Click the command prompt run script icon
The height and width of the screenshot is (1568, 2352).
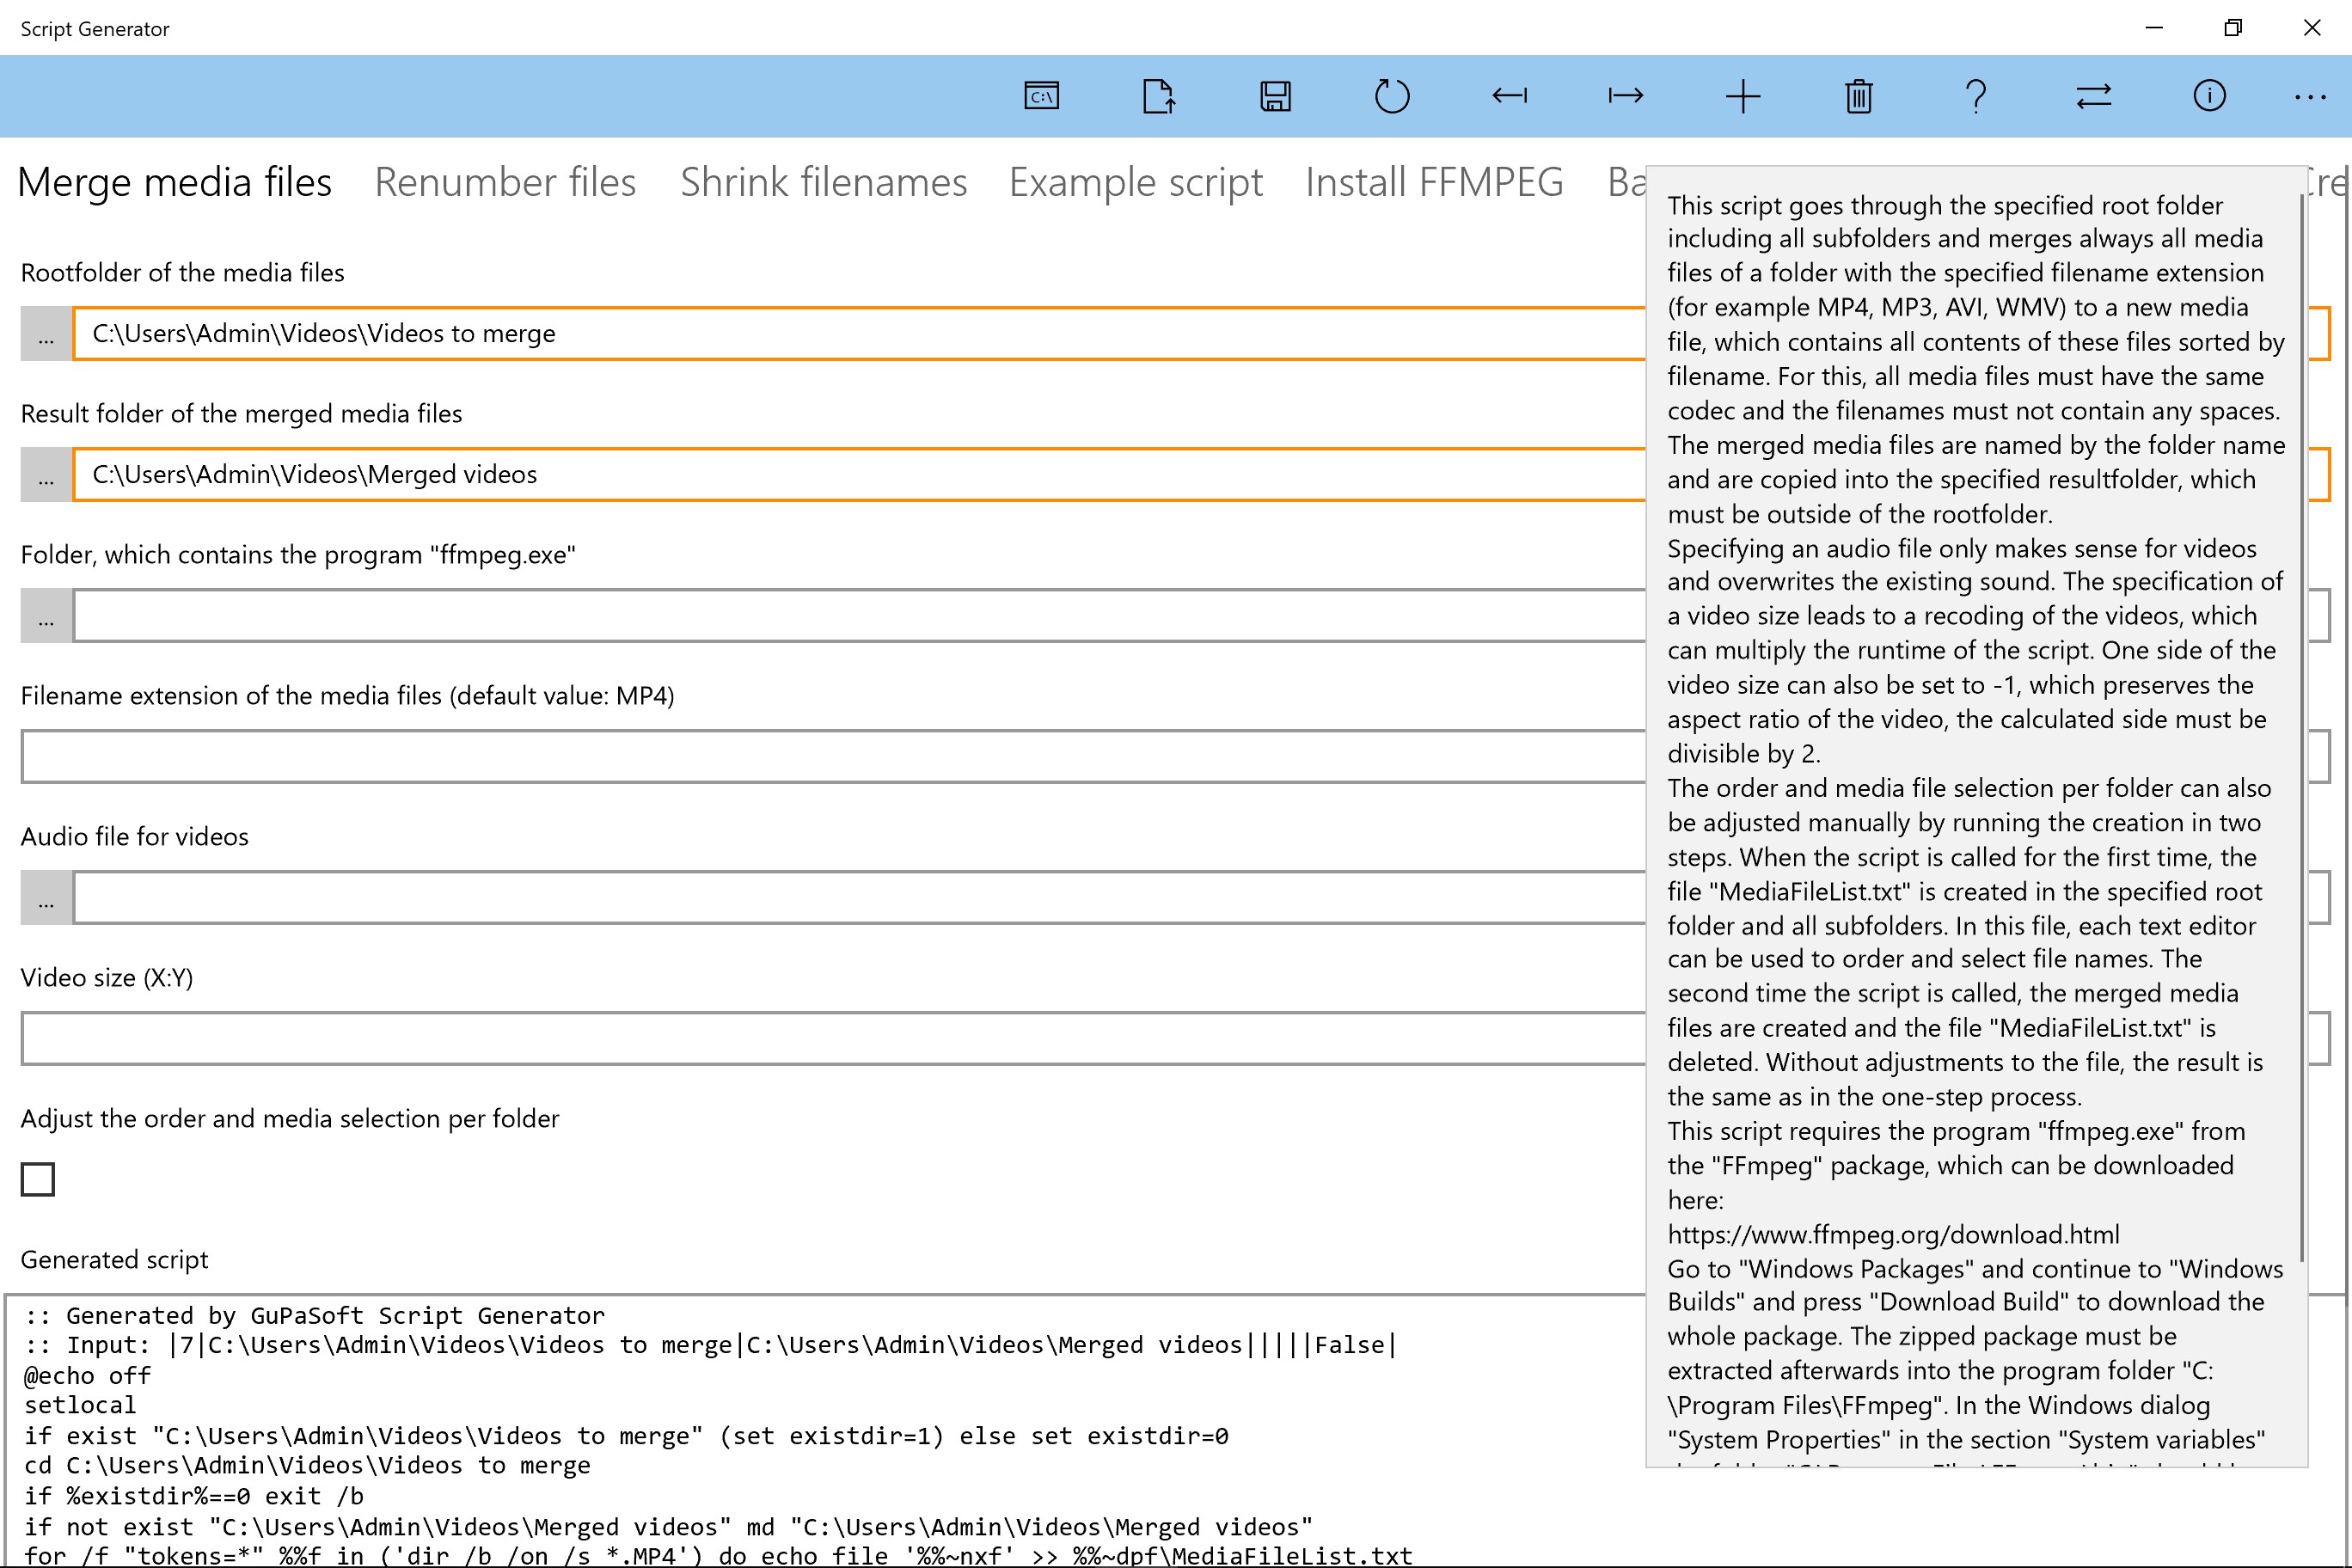point(1041,96)
